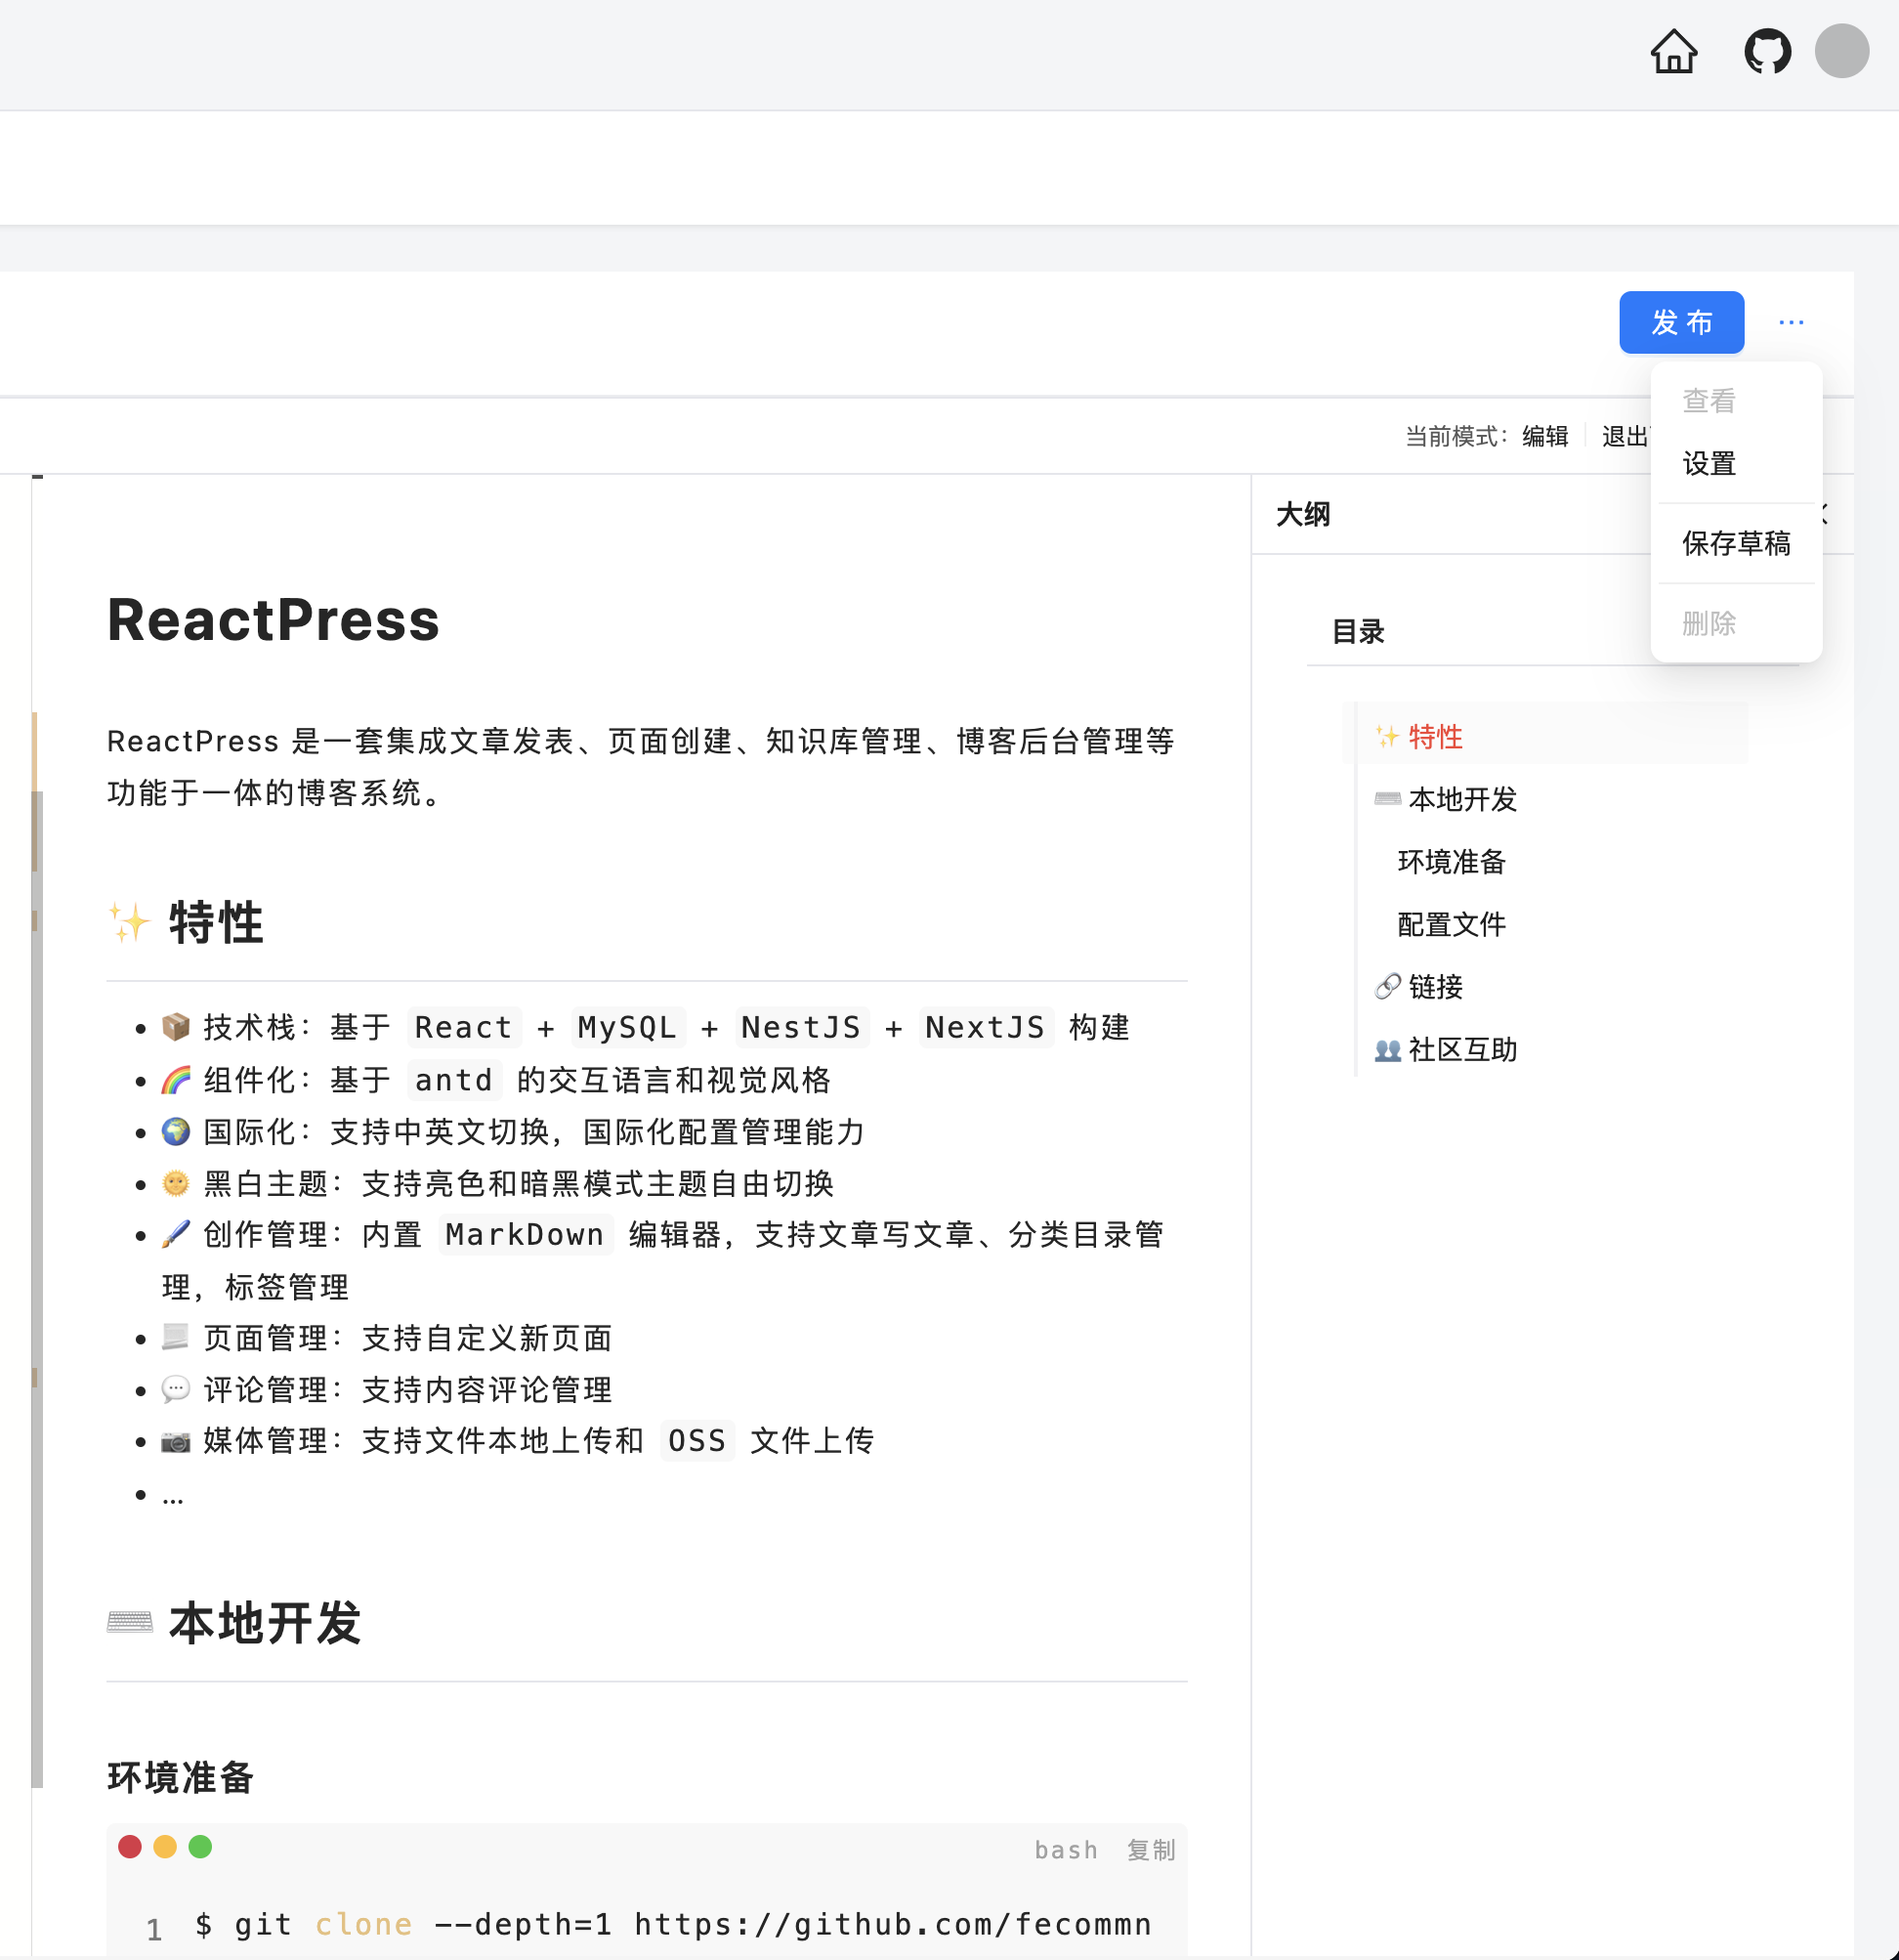Click the 目录 heading in outline
This screenshot has height=1960, width=1899.
1357,631
